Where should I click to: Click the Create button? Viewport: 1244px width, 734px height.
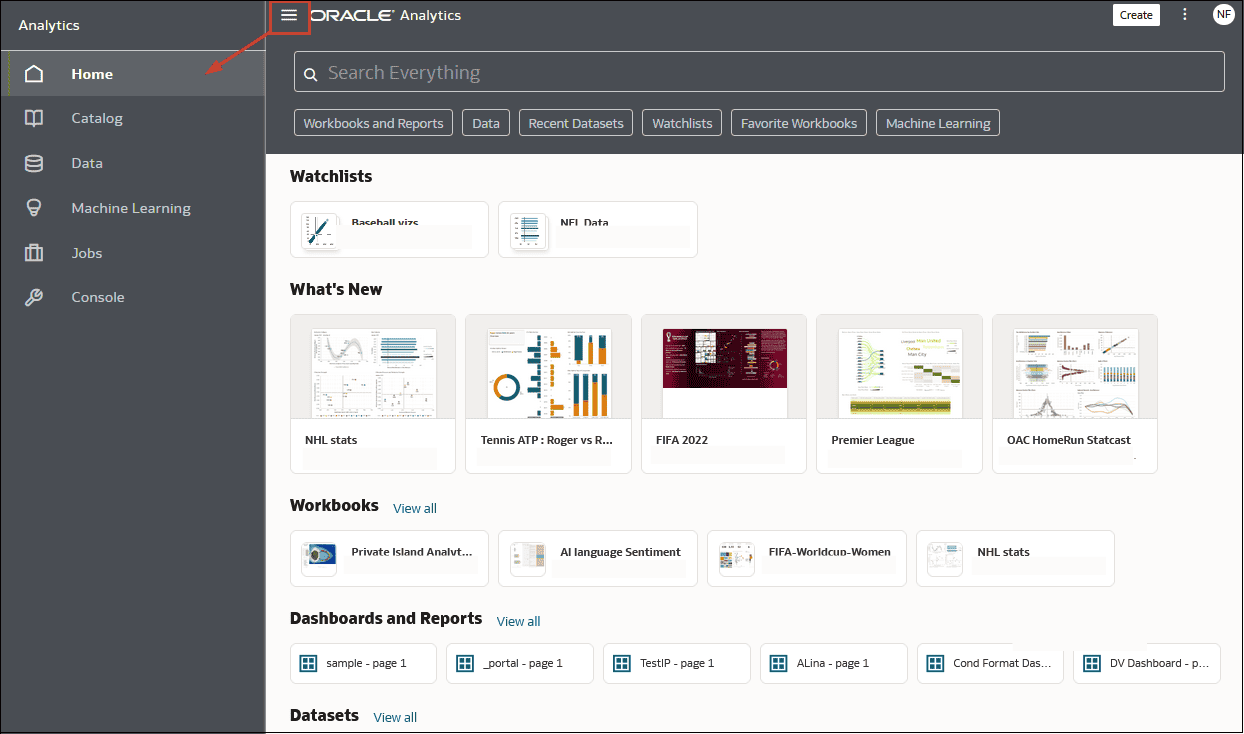click(x=1136, y=15)
